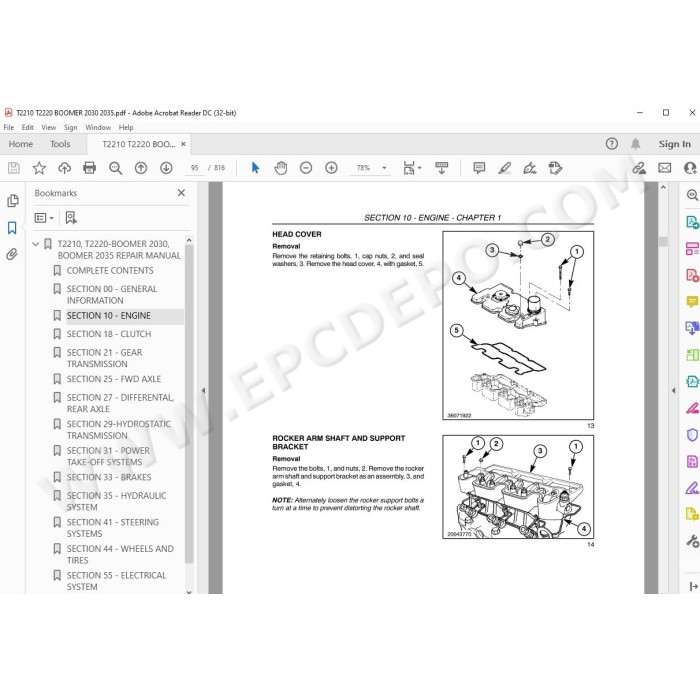Screen dimensions: 700x700
Task: Zoom out with the minus icon
Action: [x=306, y=168]
